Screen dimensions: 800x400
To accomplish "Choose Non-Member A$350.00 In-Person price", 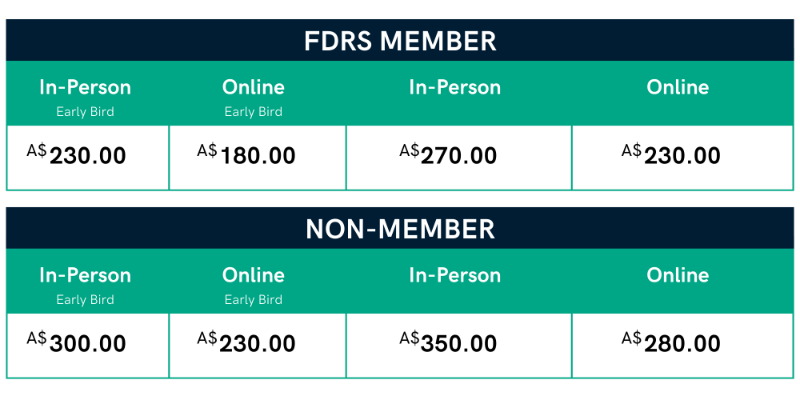I will tap(448, 342).
